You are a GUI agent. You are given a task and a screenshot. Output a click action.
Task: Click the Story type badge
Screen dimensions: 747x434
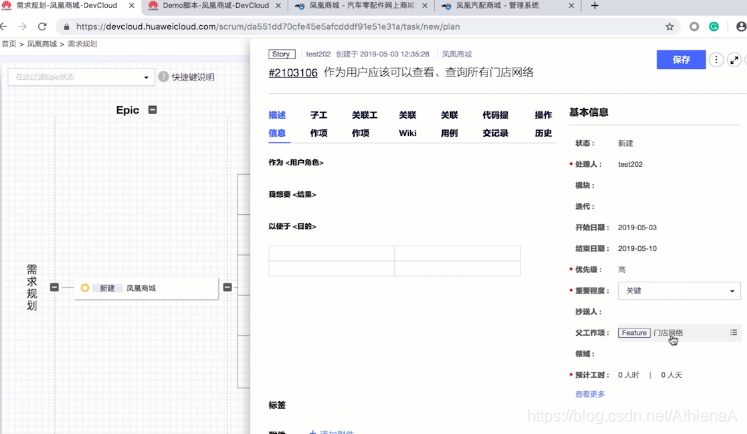[x=282, y=54]
